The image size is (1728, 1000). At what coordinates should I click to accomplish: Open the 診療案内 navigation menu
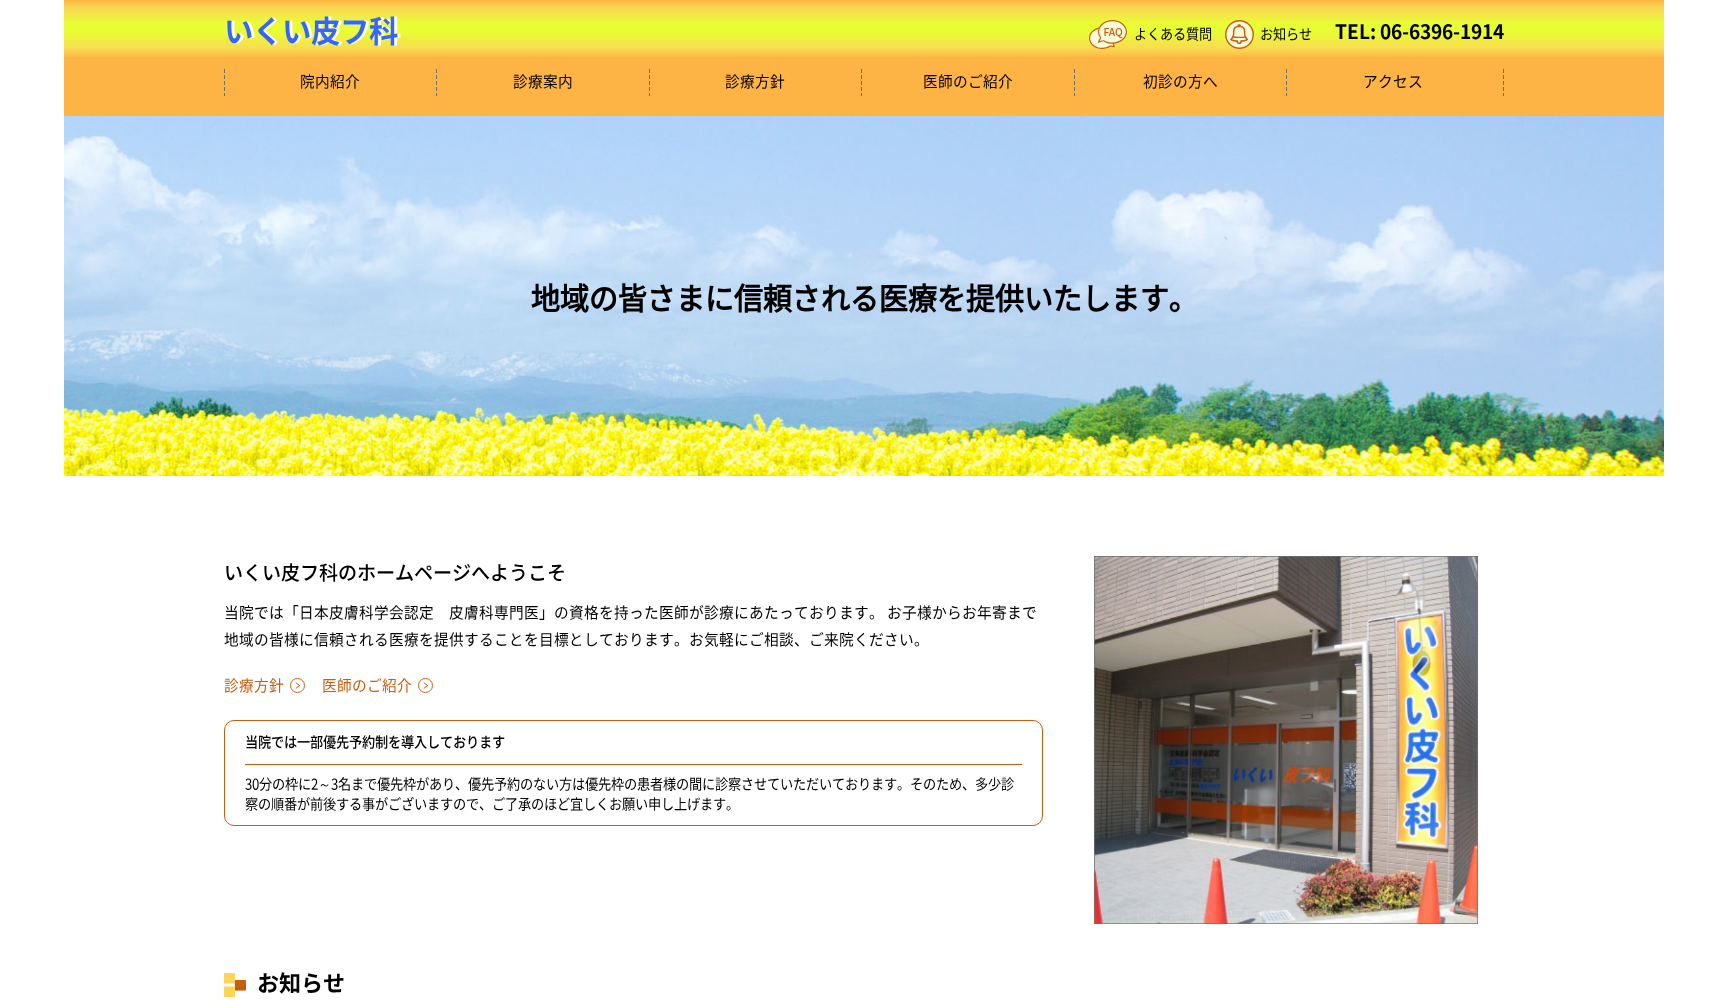(543, 83)
